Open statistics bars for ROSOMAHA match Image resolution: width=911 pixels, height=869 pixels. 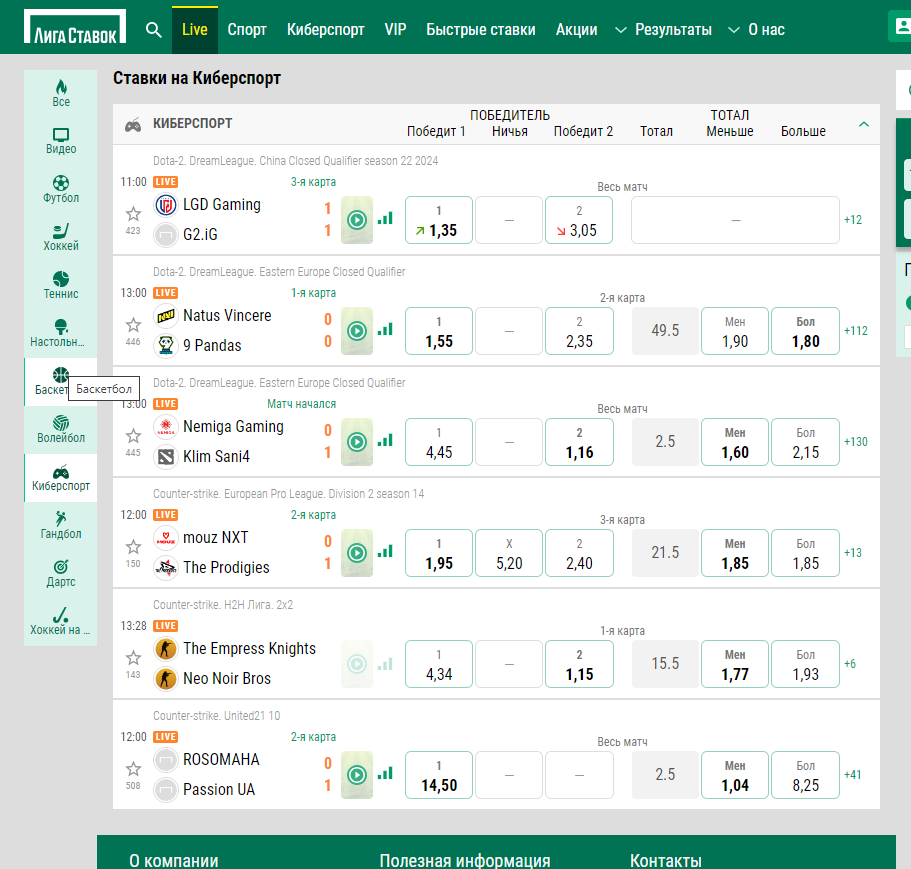(x=385, y=773)
